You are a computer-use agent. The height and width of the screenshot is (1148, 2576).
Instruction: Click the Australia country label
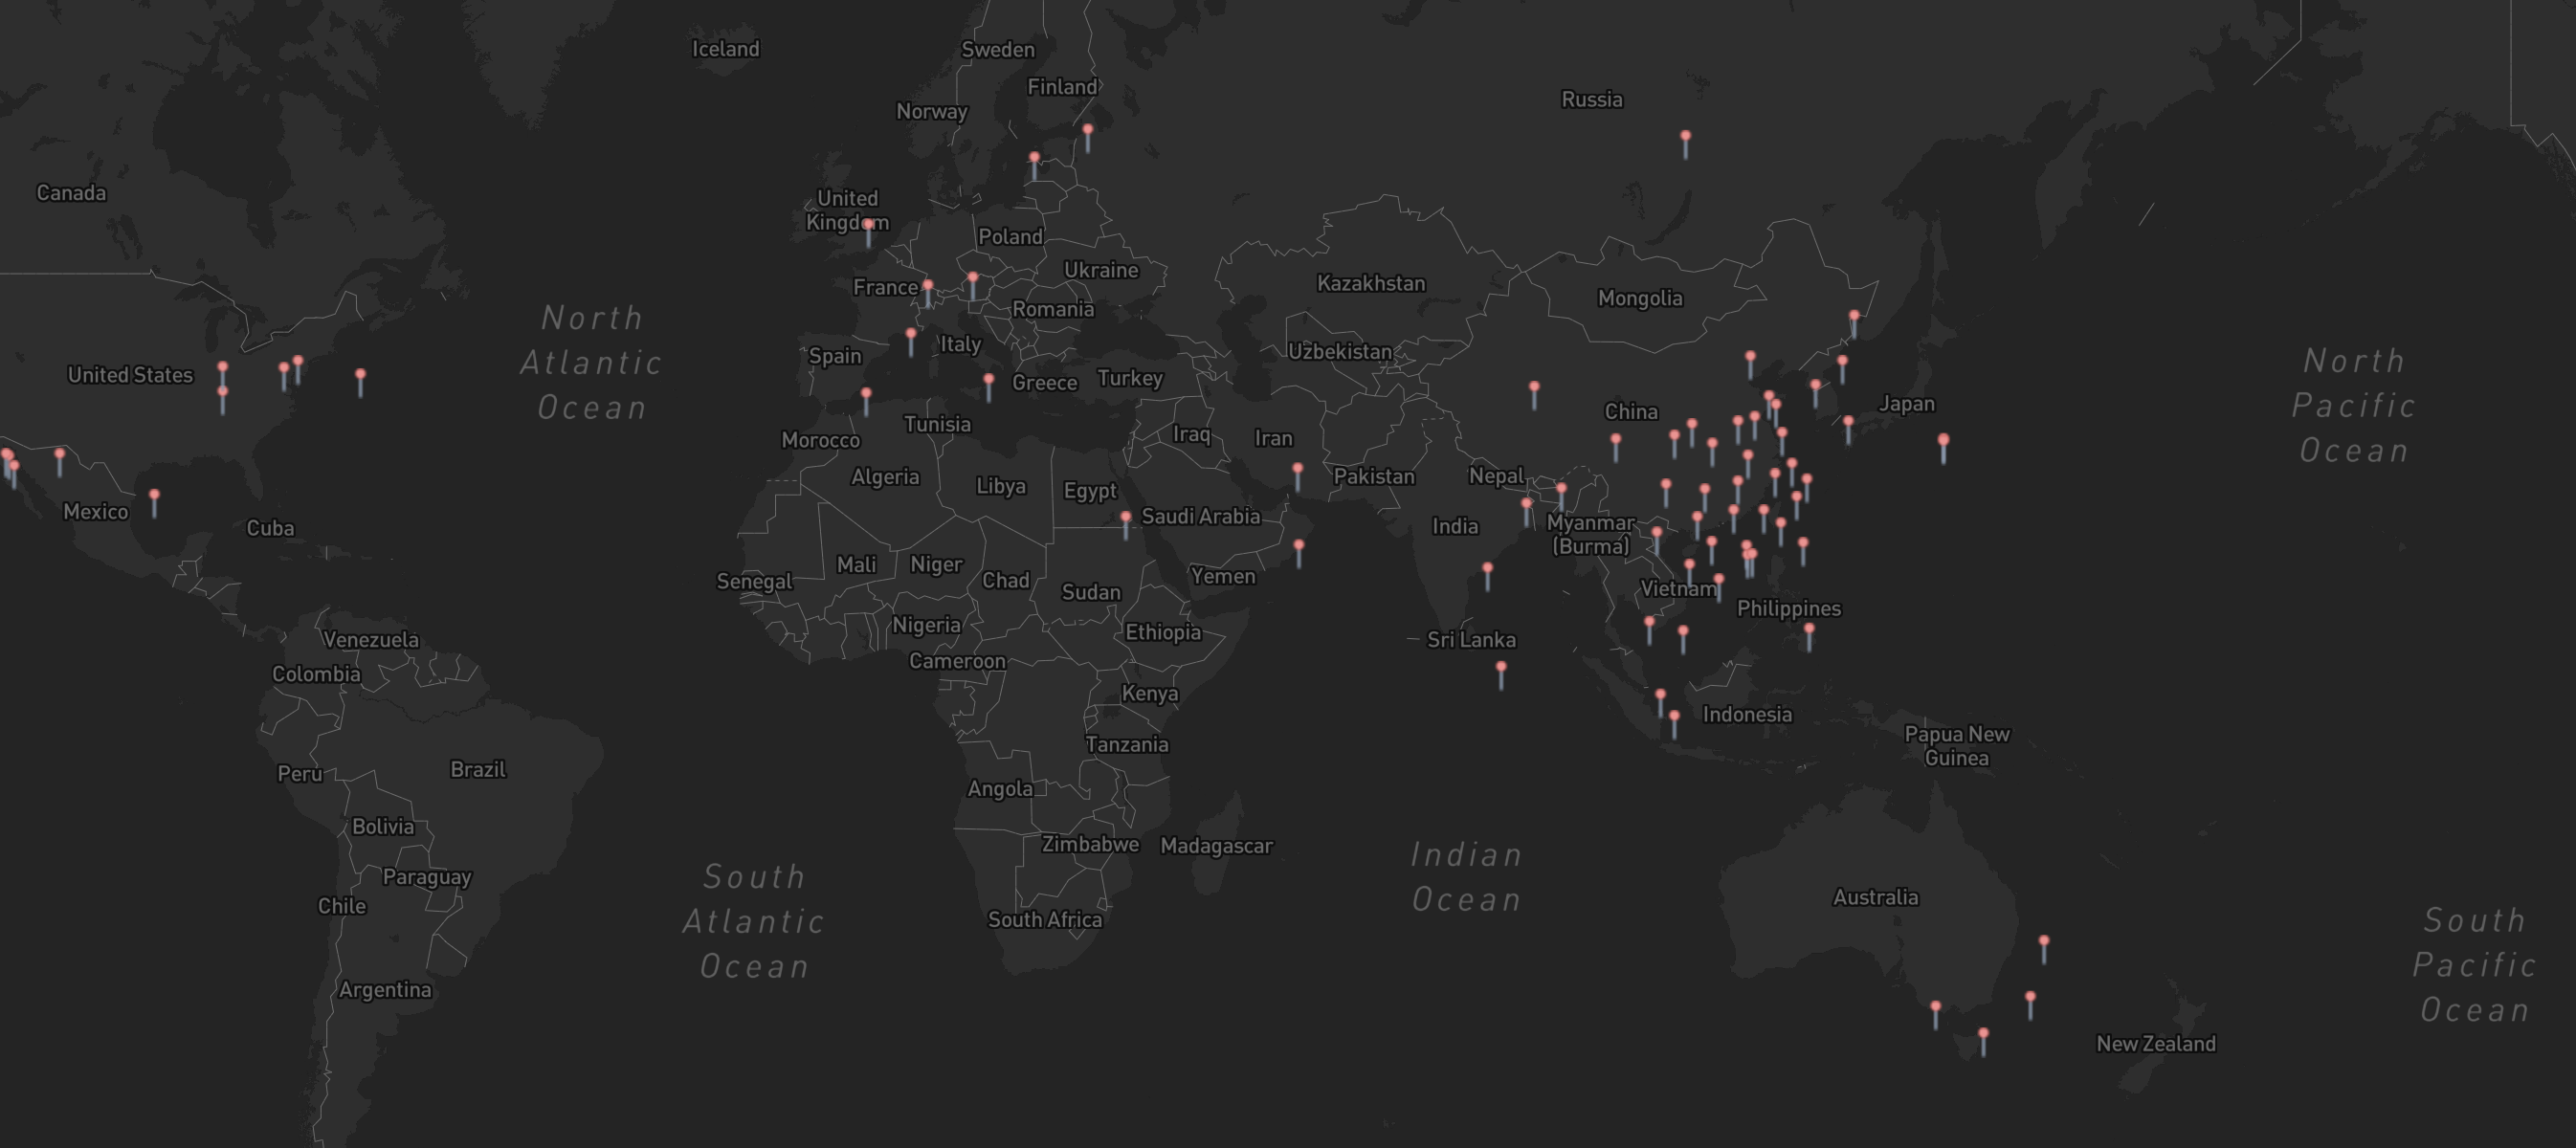click(x=1875, y=897)
